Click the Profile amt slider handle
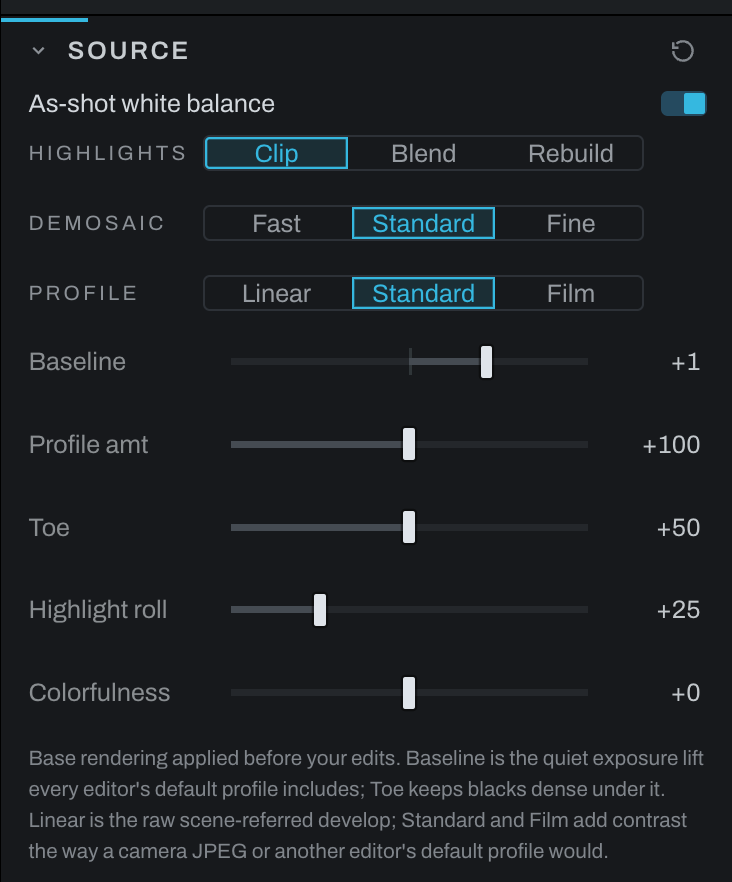 click(x=409, y=444)
